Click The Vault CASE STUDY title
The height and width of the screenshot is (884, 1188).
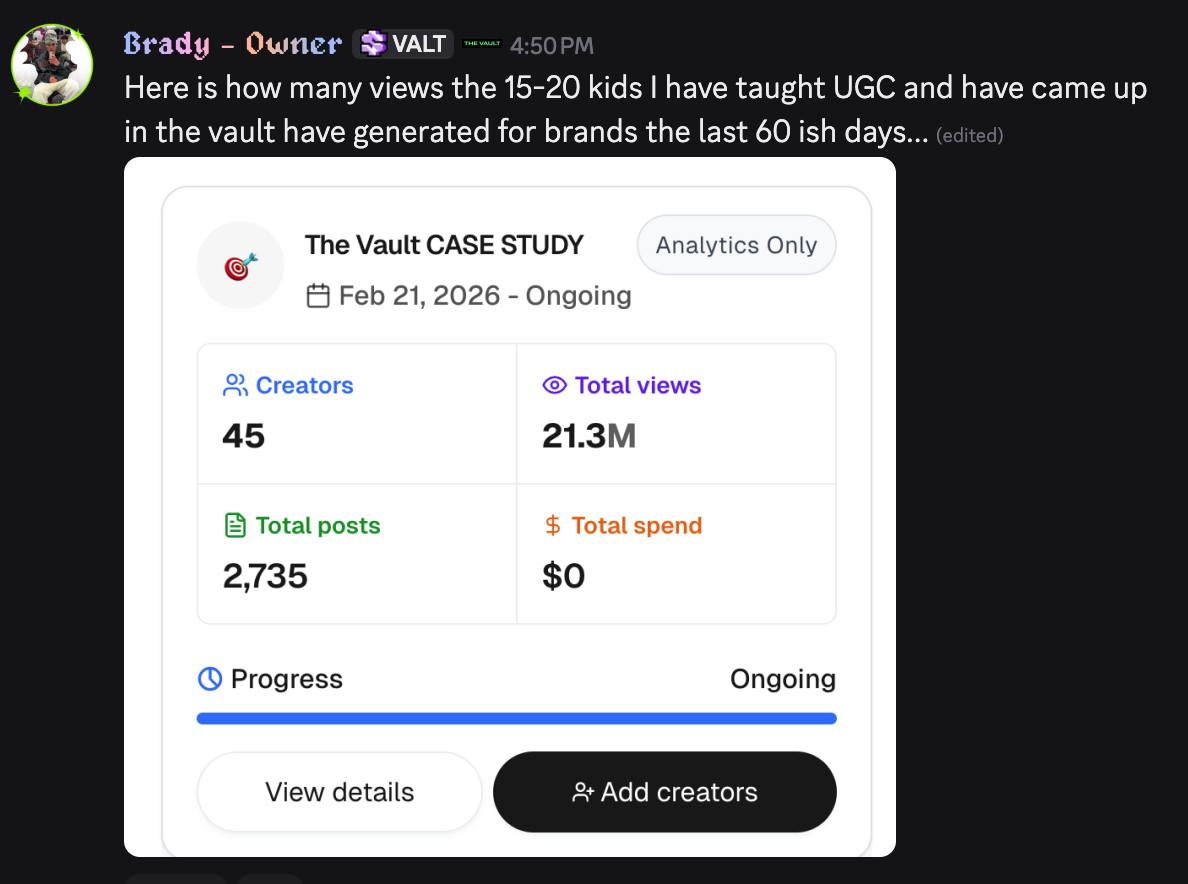coord(445,245)
